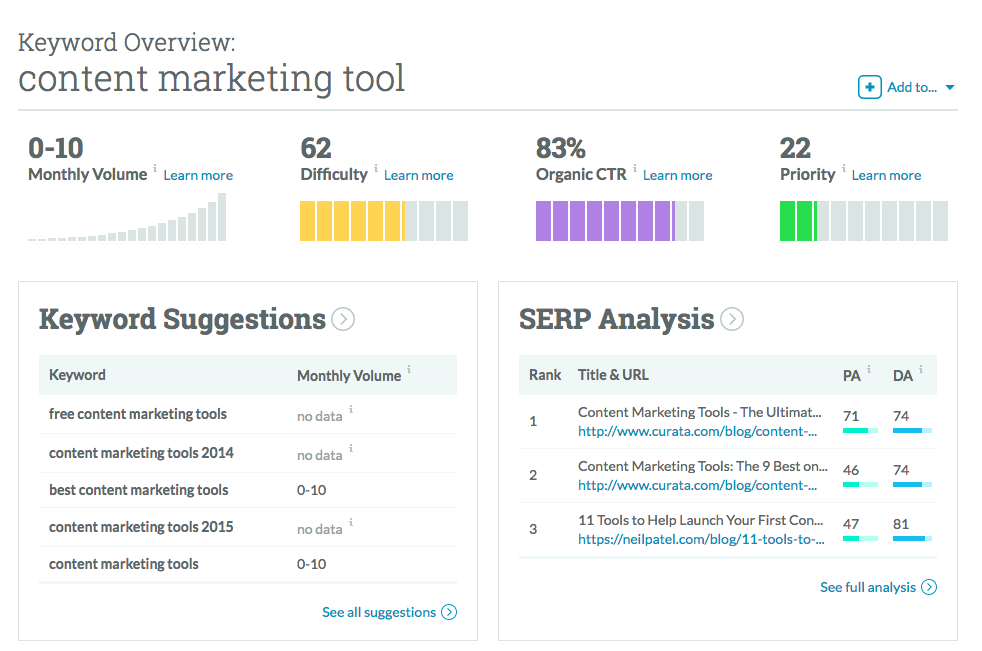Open Learn more link for Organic CTR
This screenshot has height=651, width=982.
pyautogui.click(x=678, y=175)
